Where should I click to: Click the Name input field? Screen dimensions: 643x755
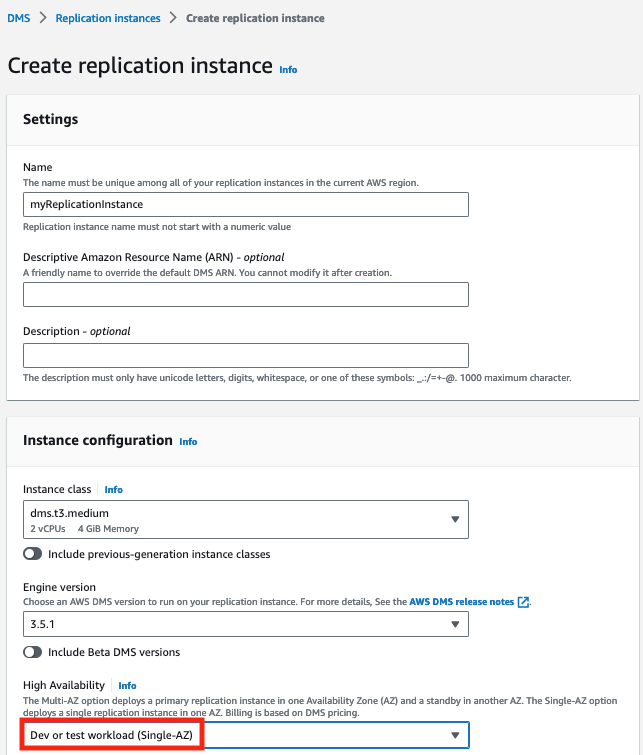245,204
